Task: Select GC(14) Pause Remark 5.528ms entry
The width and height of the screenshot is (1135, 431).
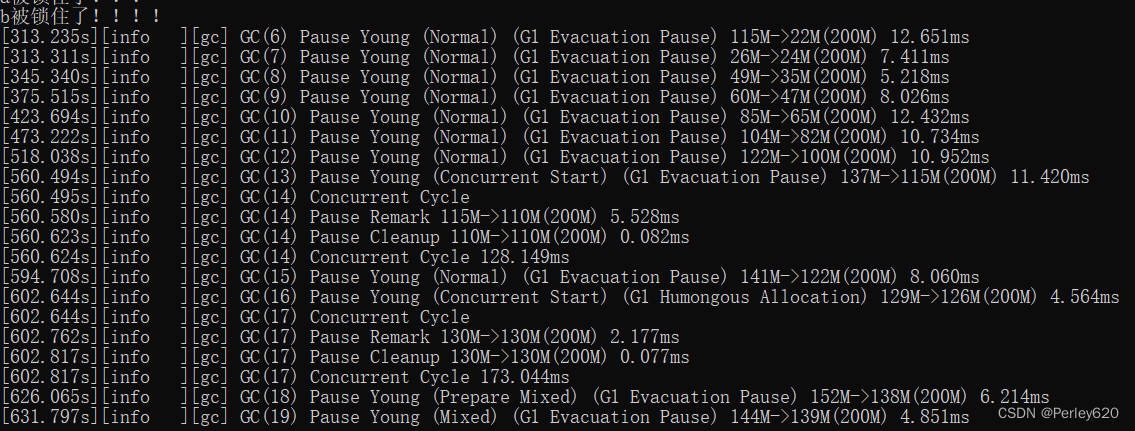Action: tap(340, 217)
